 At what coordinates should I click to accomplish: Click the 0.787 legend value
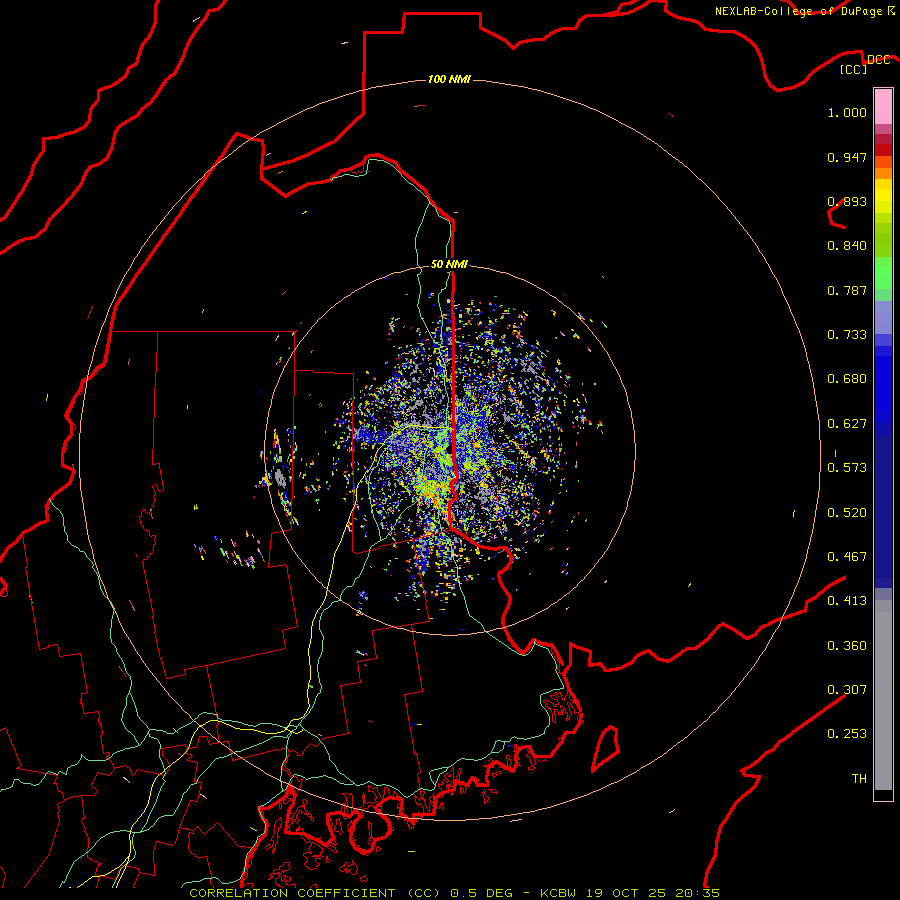pos(847,290)
